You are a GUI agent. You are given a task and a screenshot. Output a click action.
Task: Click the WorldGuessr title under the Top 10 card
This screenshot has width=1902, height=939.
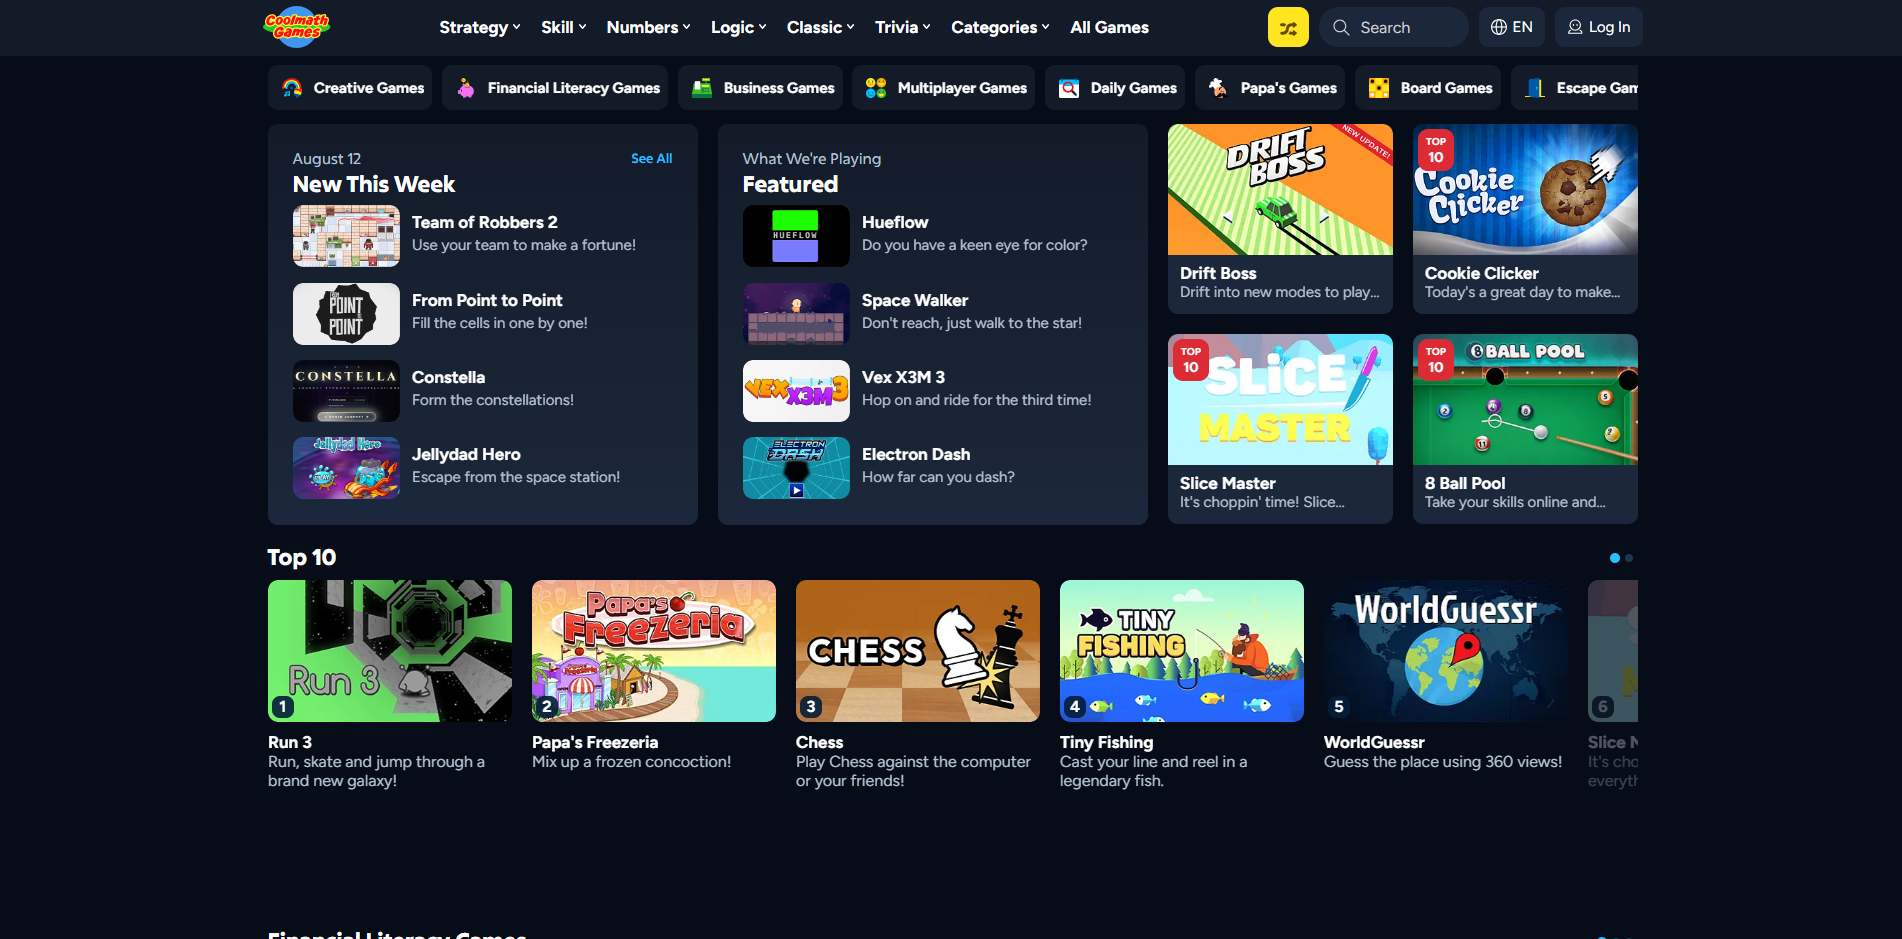click(x=1374, y=742)
